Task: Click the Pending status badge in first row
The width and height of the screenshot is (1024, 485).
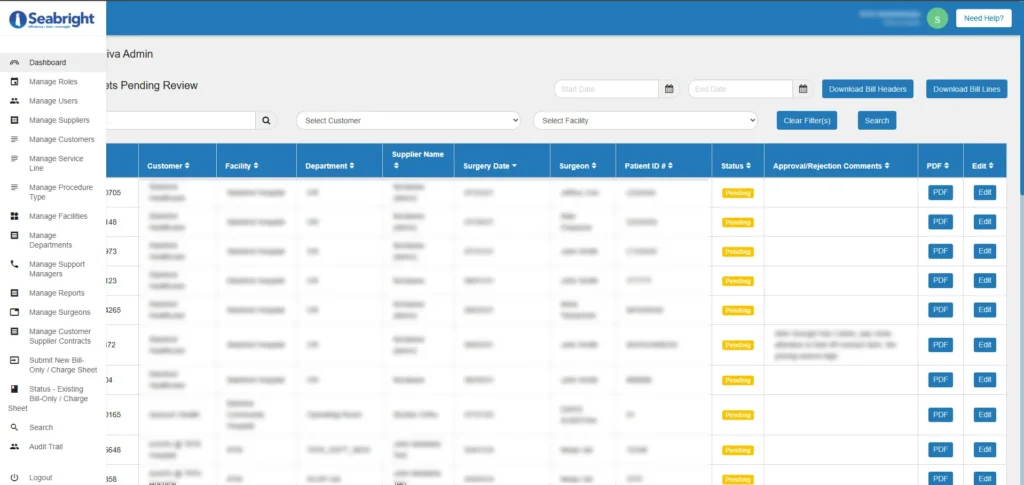Action: click(x=738, y=193)
